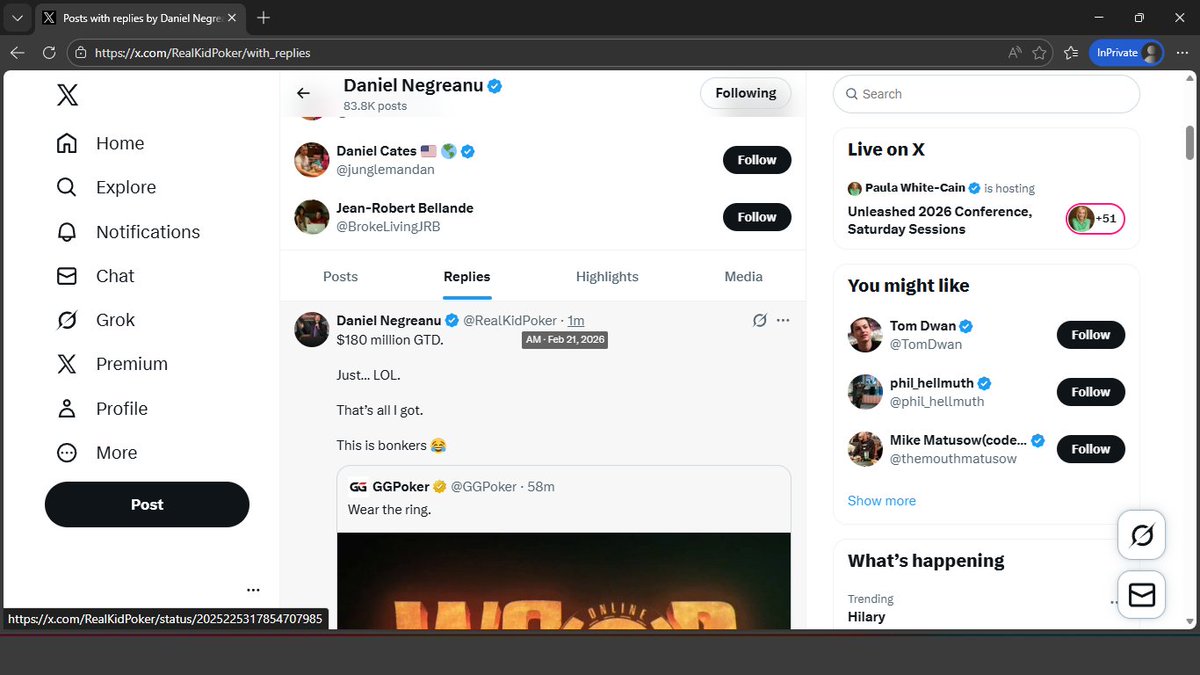The height and width of the screenshot is (675, 1200).
Task: Switch to the Posts tab
Action: pyautogui.click(x=340, y=276)
